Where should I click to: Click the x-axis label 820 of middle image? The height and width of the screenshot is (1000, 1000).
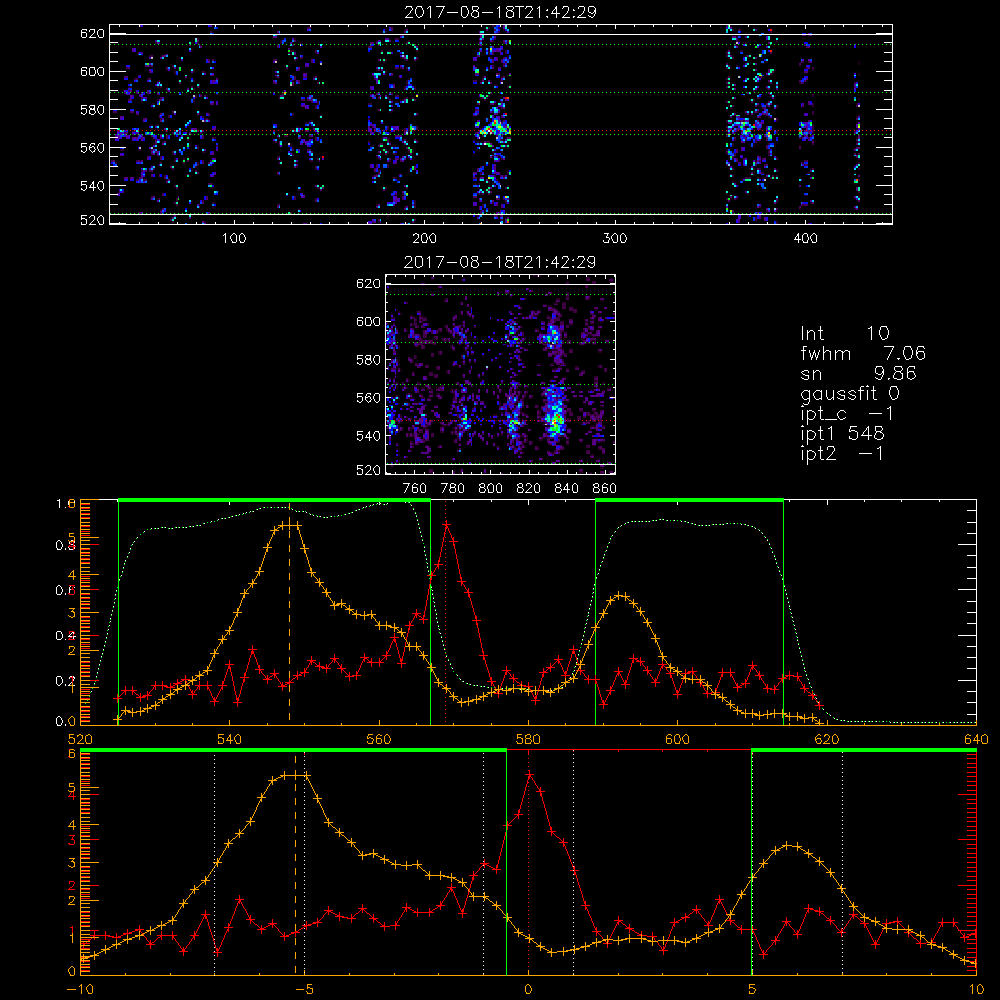528,489
